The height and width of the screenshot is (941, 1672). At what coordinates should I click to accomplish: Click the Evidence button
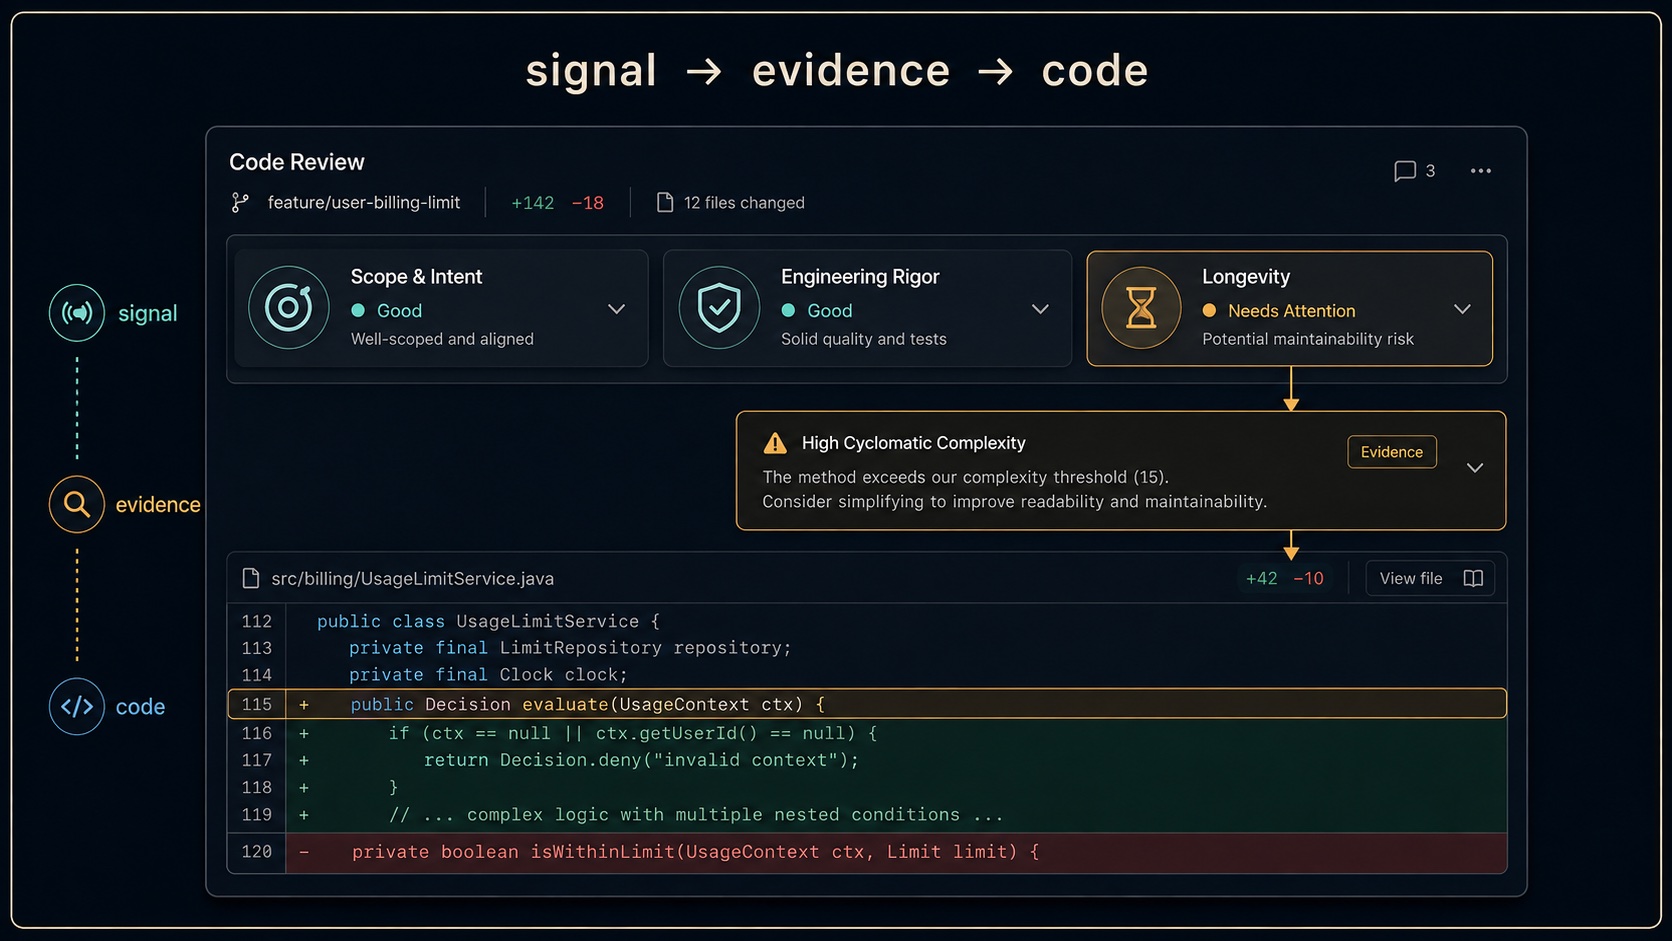[1392, 452]
